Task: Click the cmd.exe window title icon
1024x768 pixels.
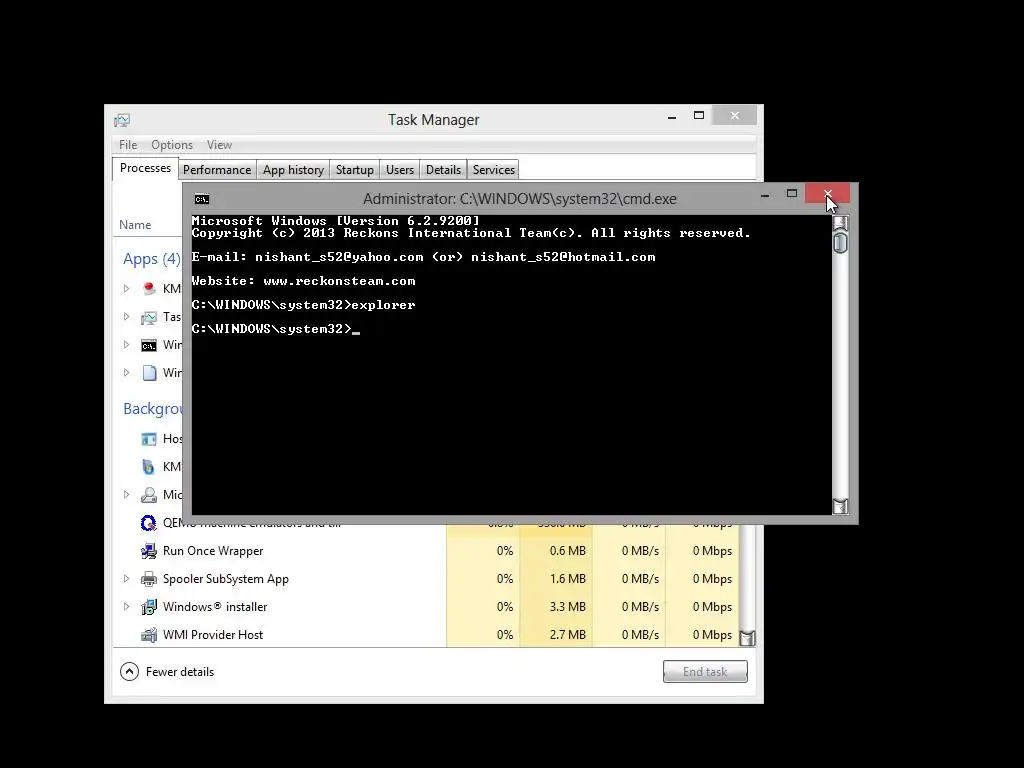Action: click(202, 199)
